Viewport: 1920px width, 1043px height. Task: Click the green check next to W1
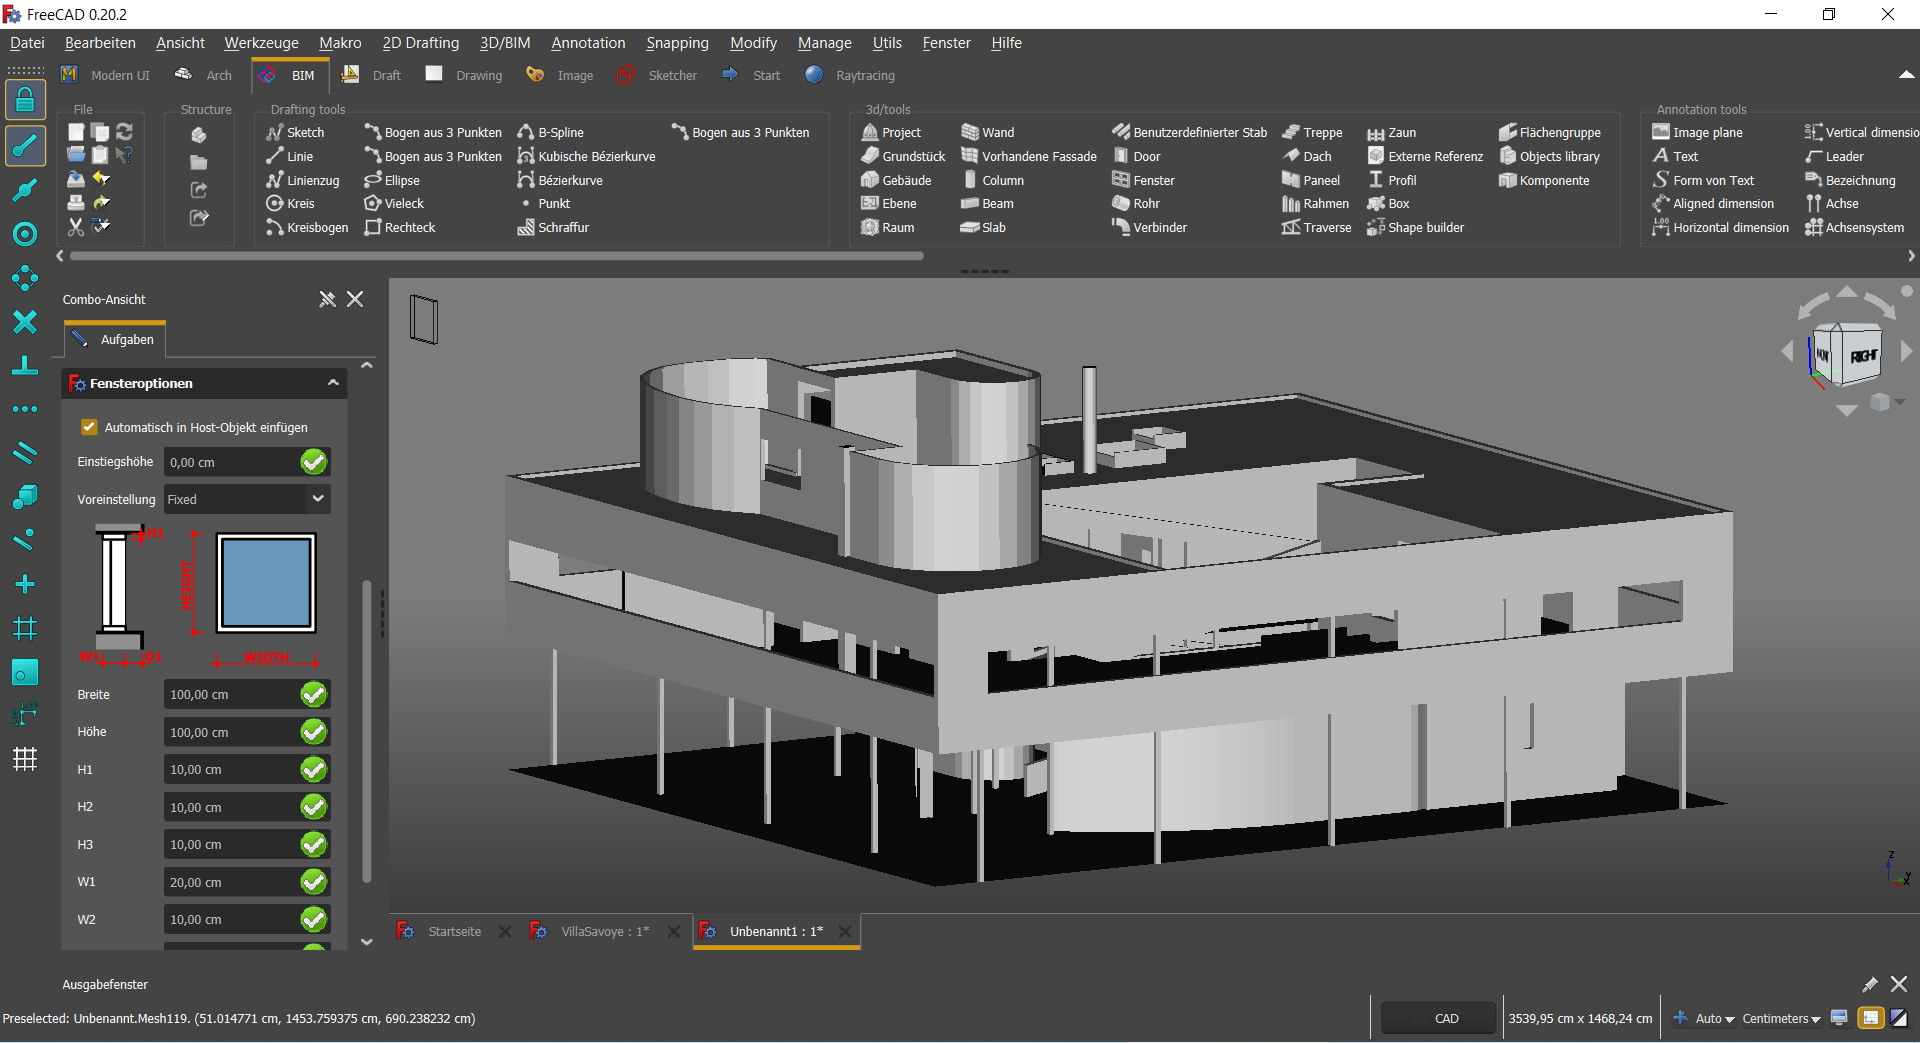tap(314, 882)
